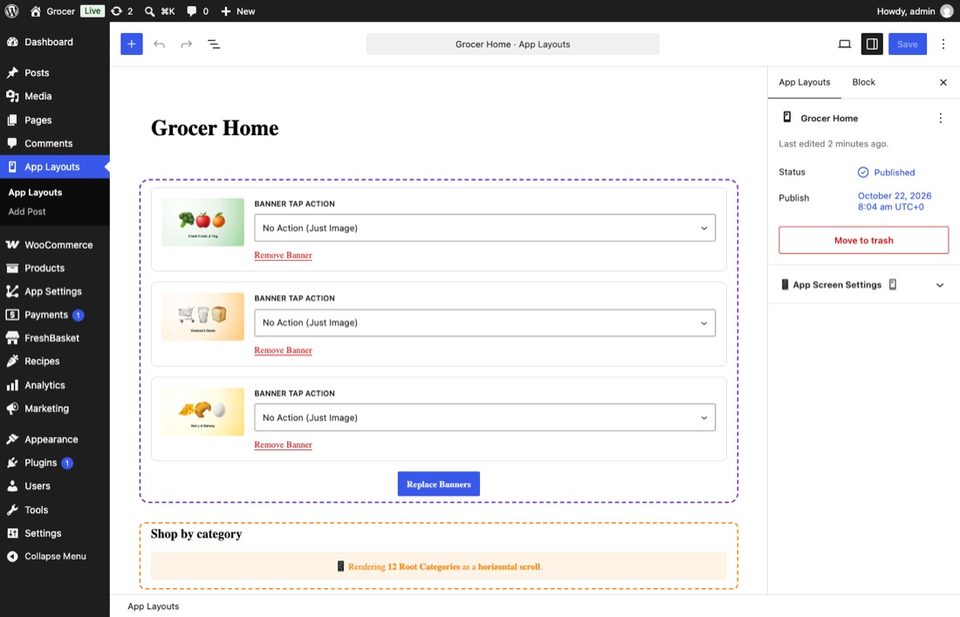Viewport: 960px width, 617px height.
Task: Select the shopping cart banner thumbnail
Action: [203, 316]
